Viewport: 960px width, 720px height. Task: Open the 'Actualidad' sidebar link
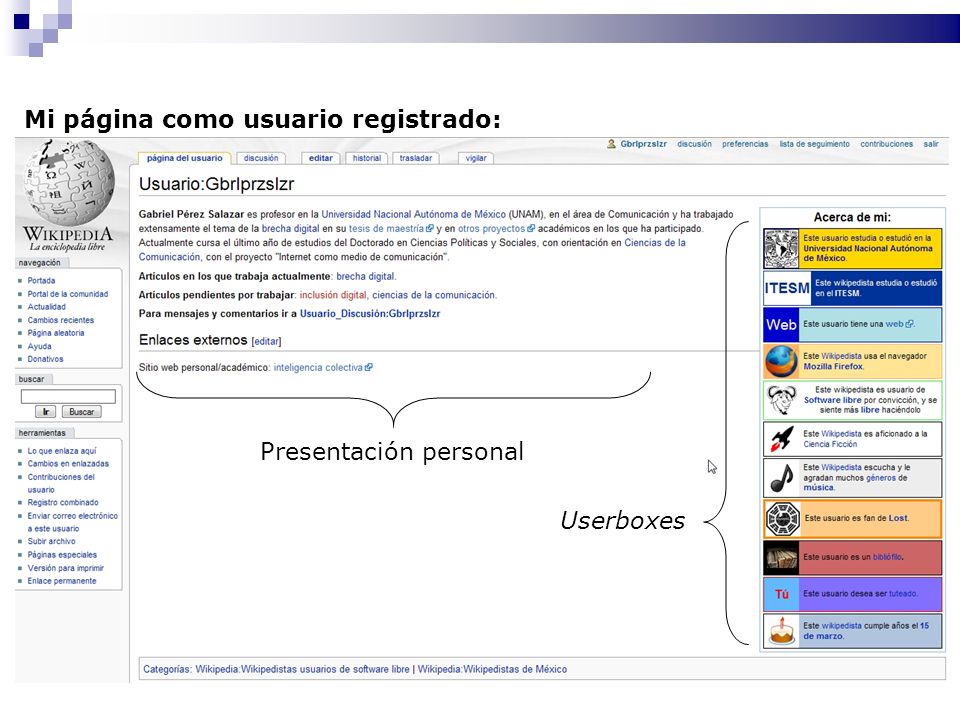pos(46,307)
